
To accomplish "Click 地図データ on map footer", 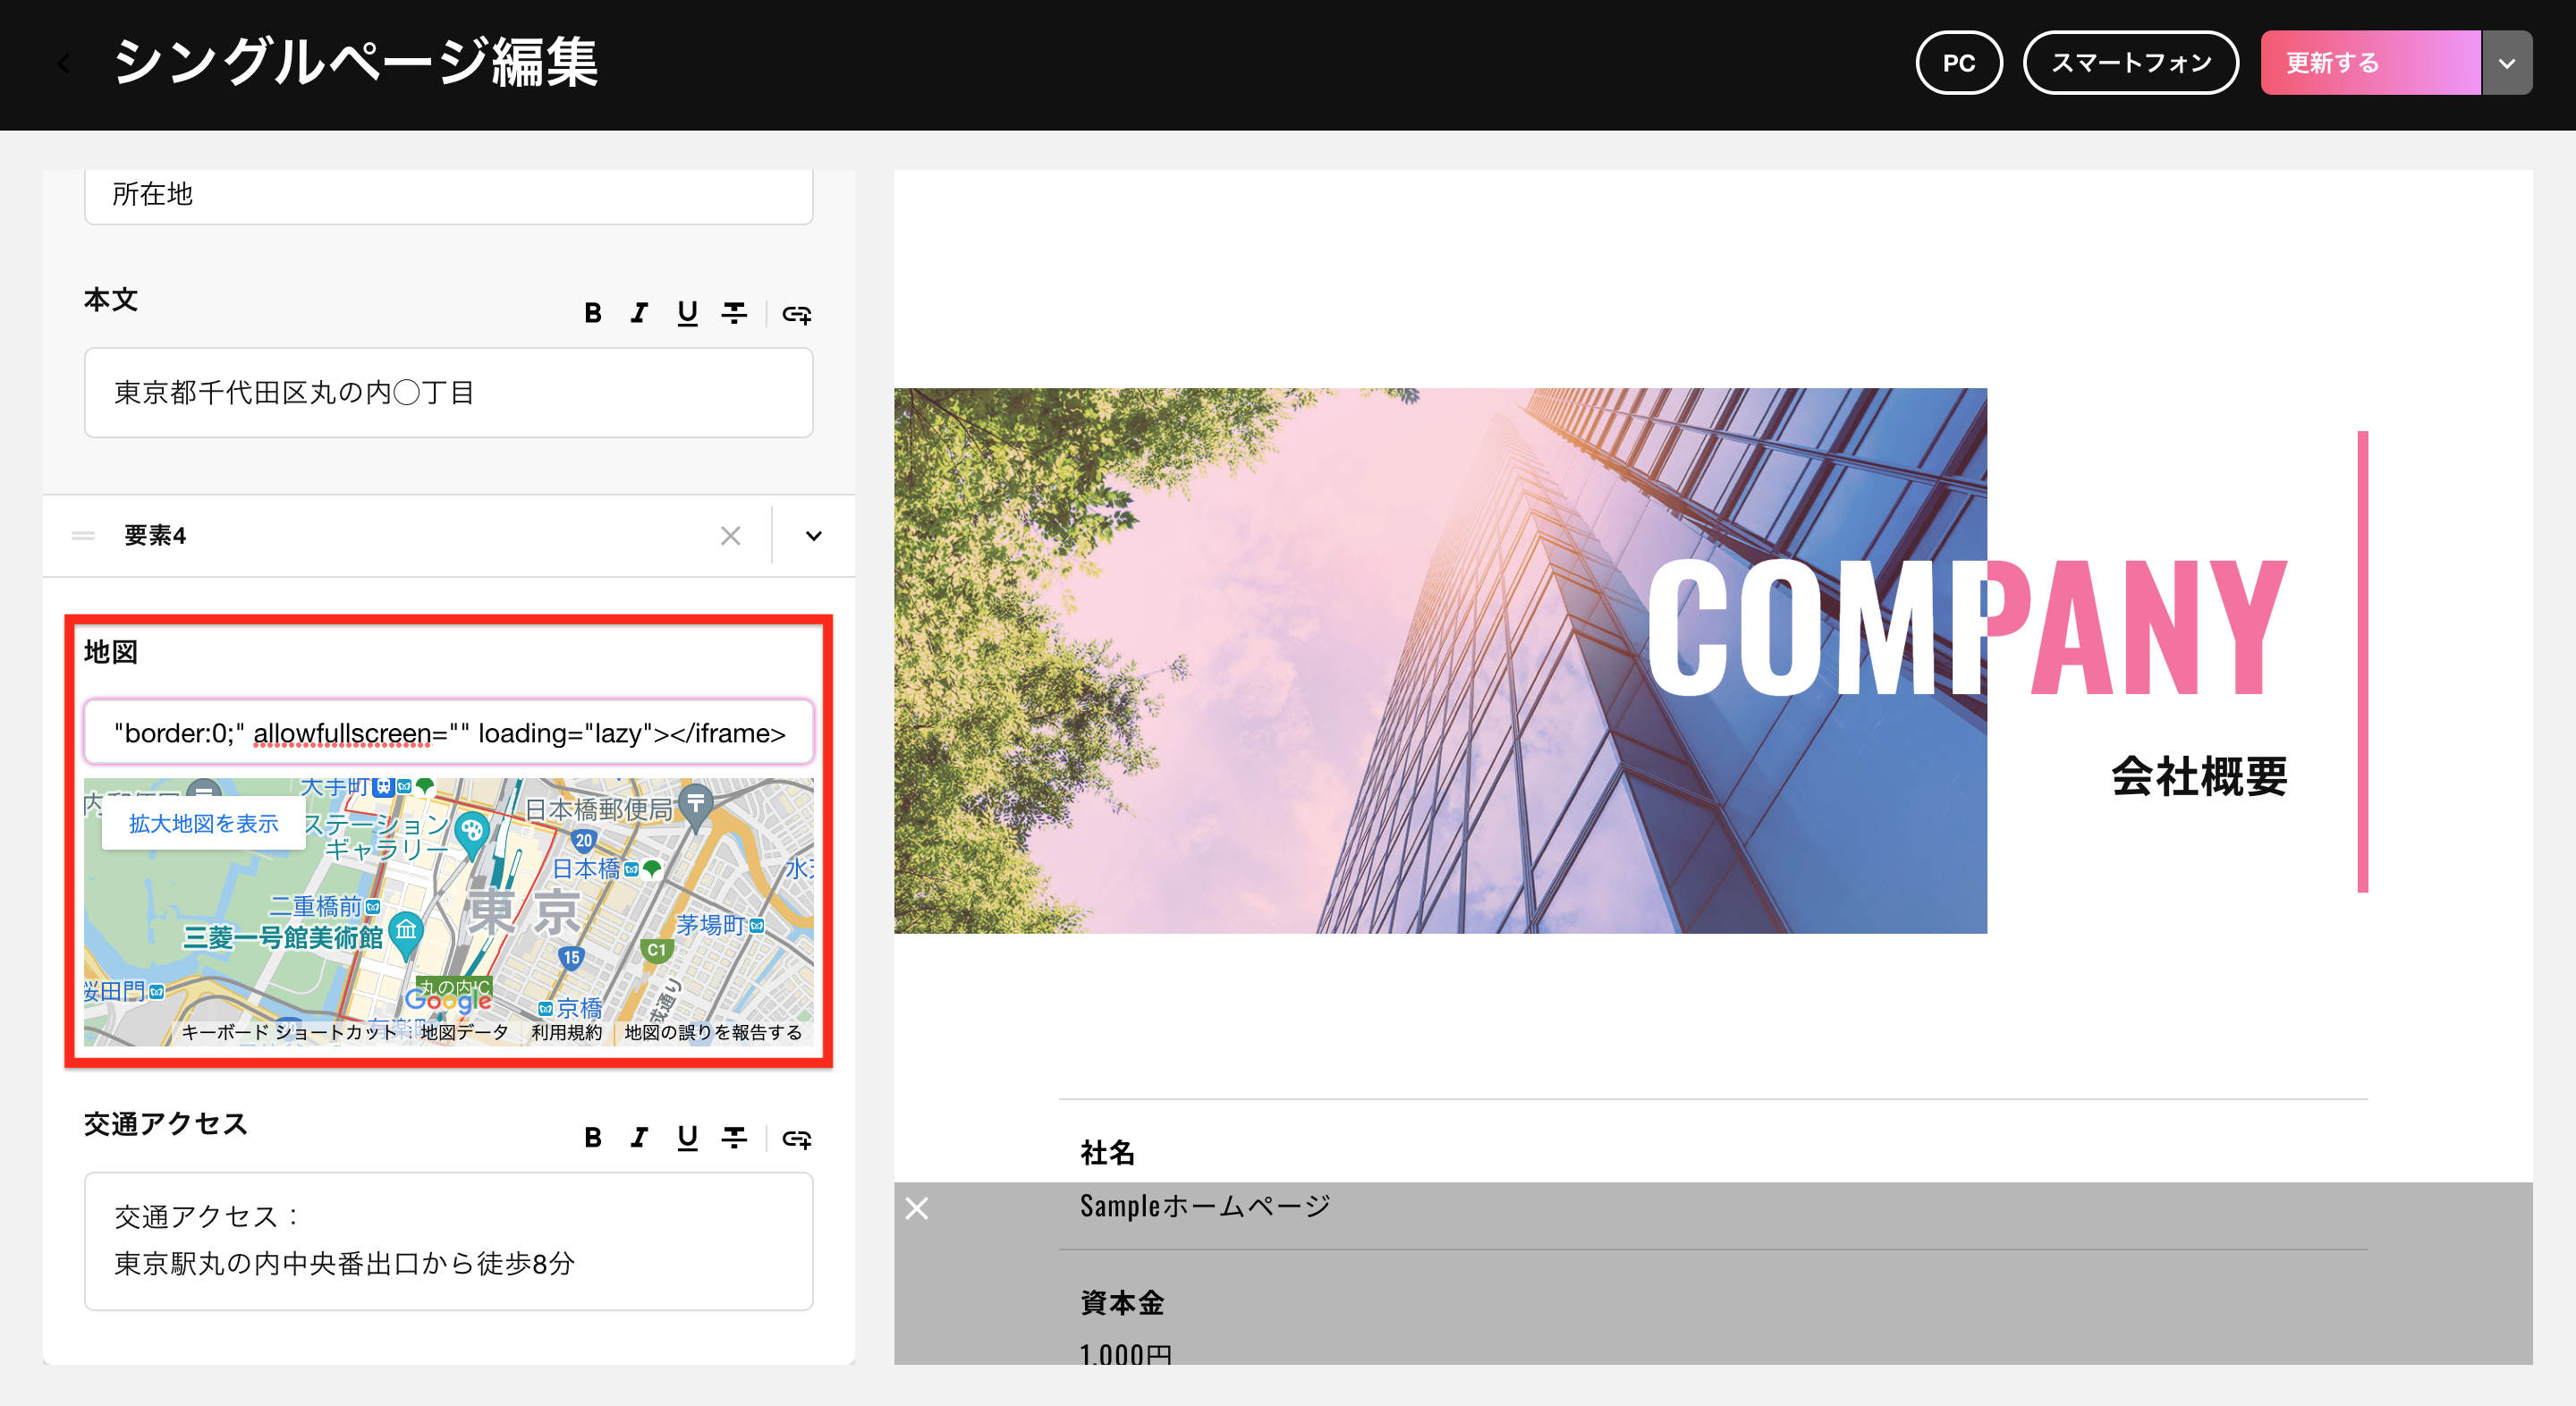I will coord(464,1031).
